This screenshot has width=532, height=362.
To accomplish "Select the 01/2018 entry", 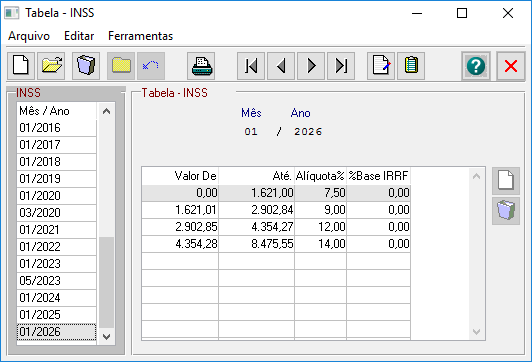I will tap(56, 162).
